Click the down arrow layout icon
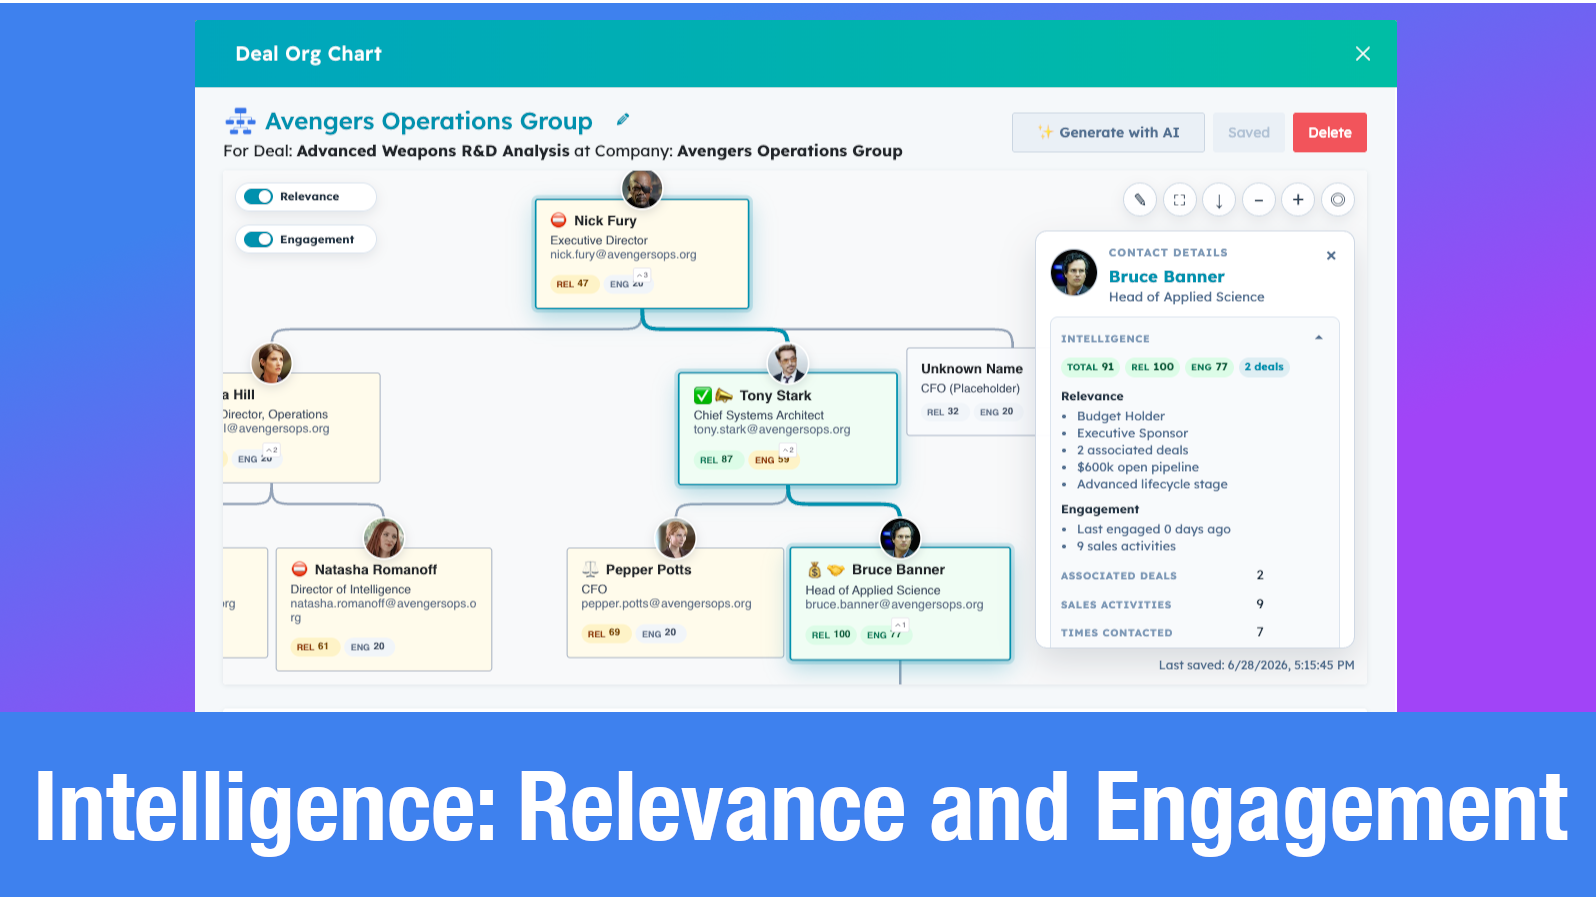 pos(1219,200)
